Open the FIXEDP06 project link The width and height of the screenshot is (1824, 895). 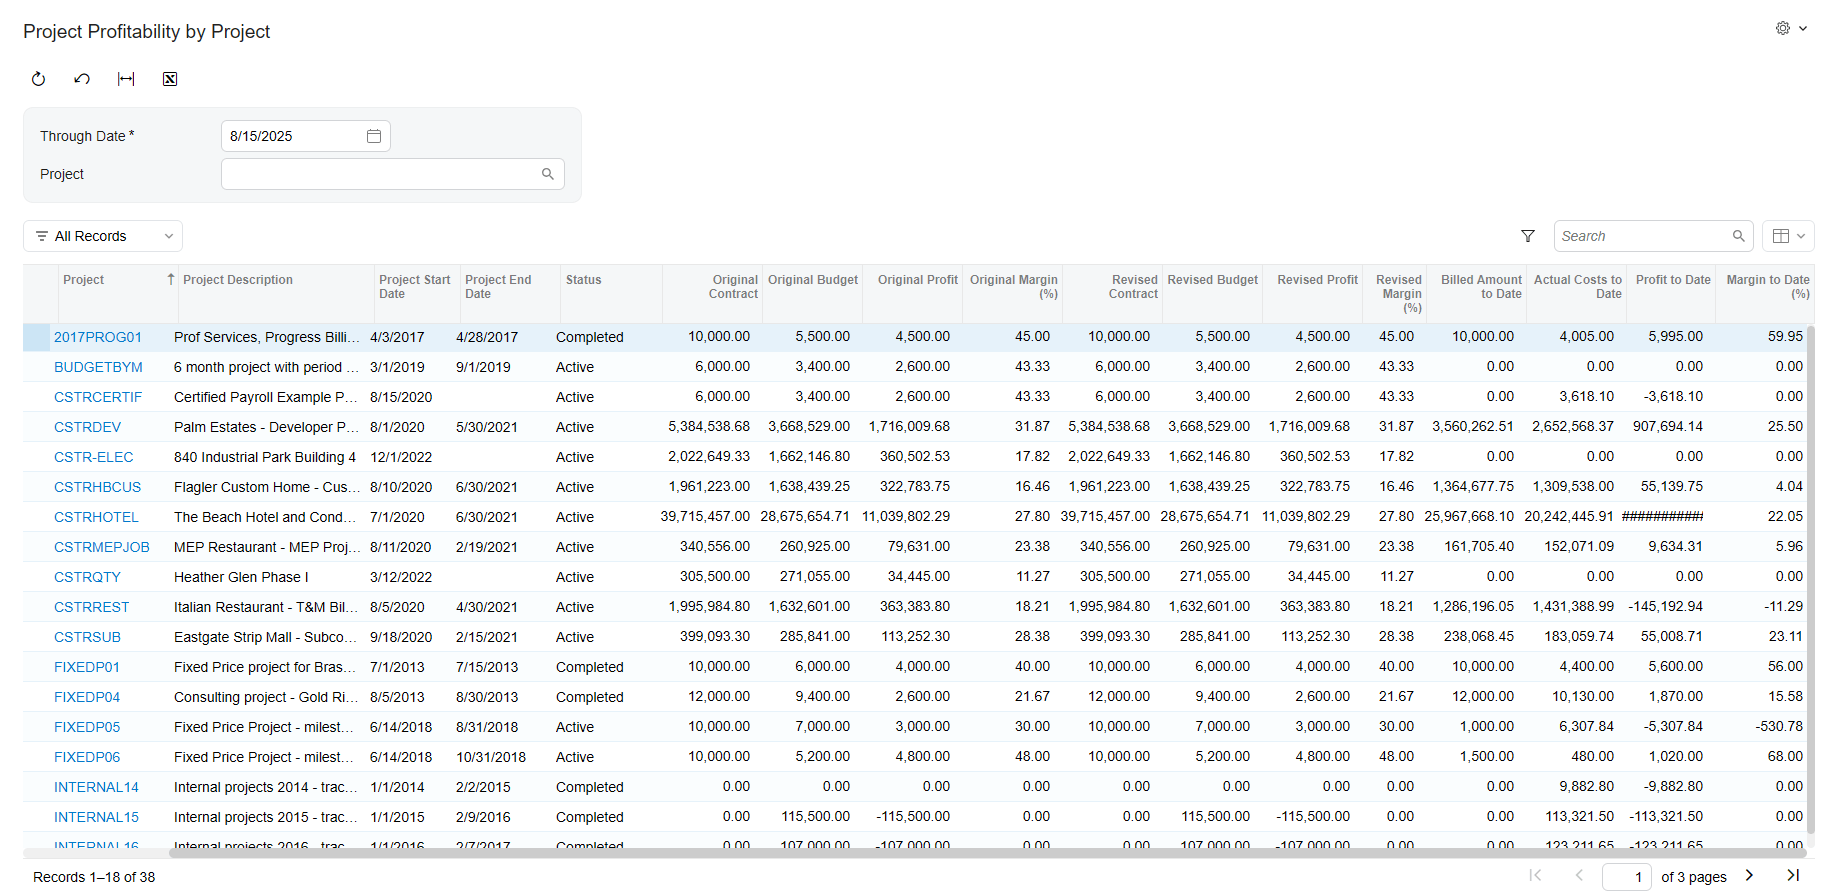tap(87, 757)
